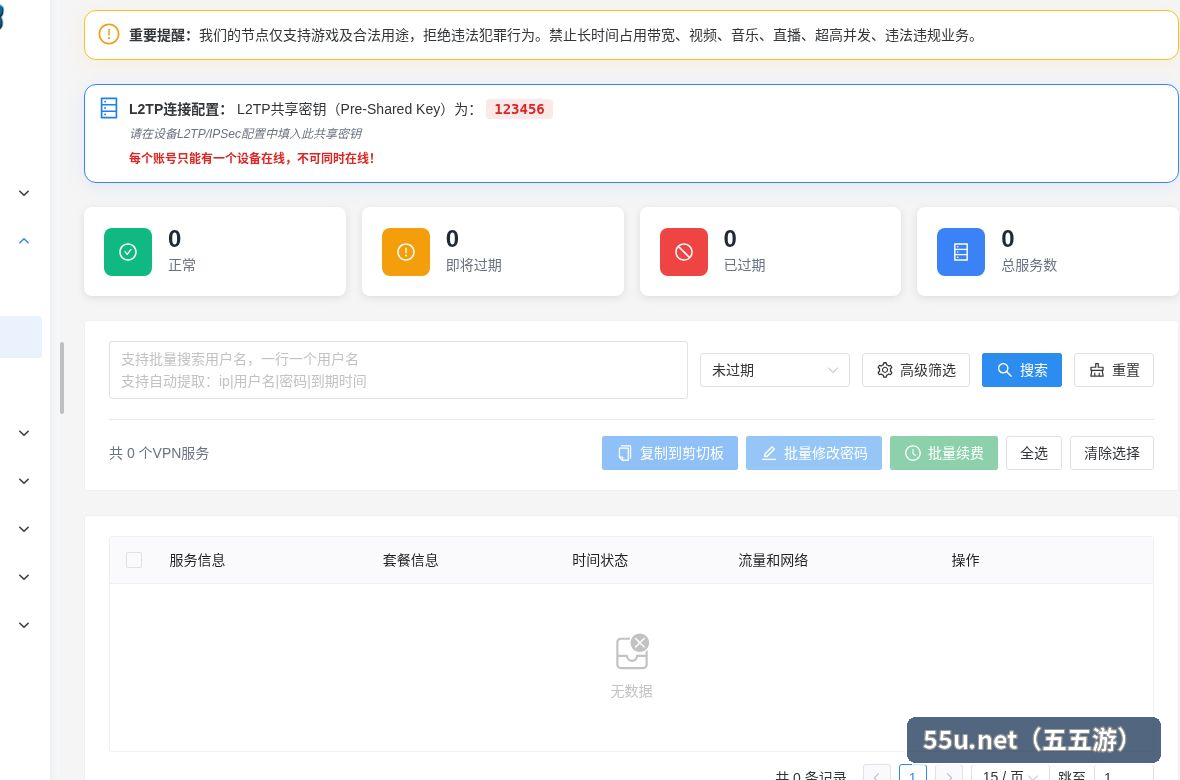The image size is (1180, 780).
Task: Click the 共 0 个VPN服务 count text
Action: 159,453
